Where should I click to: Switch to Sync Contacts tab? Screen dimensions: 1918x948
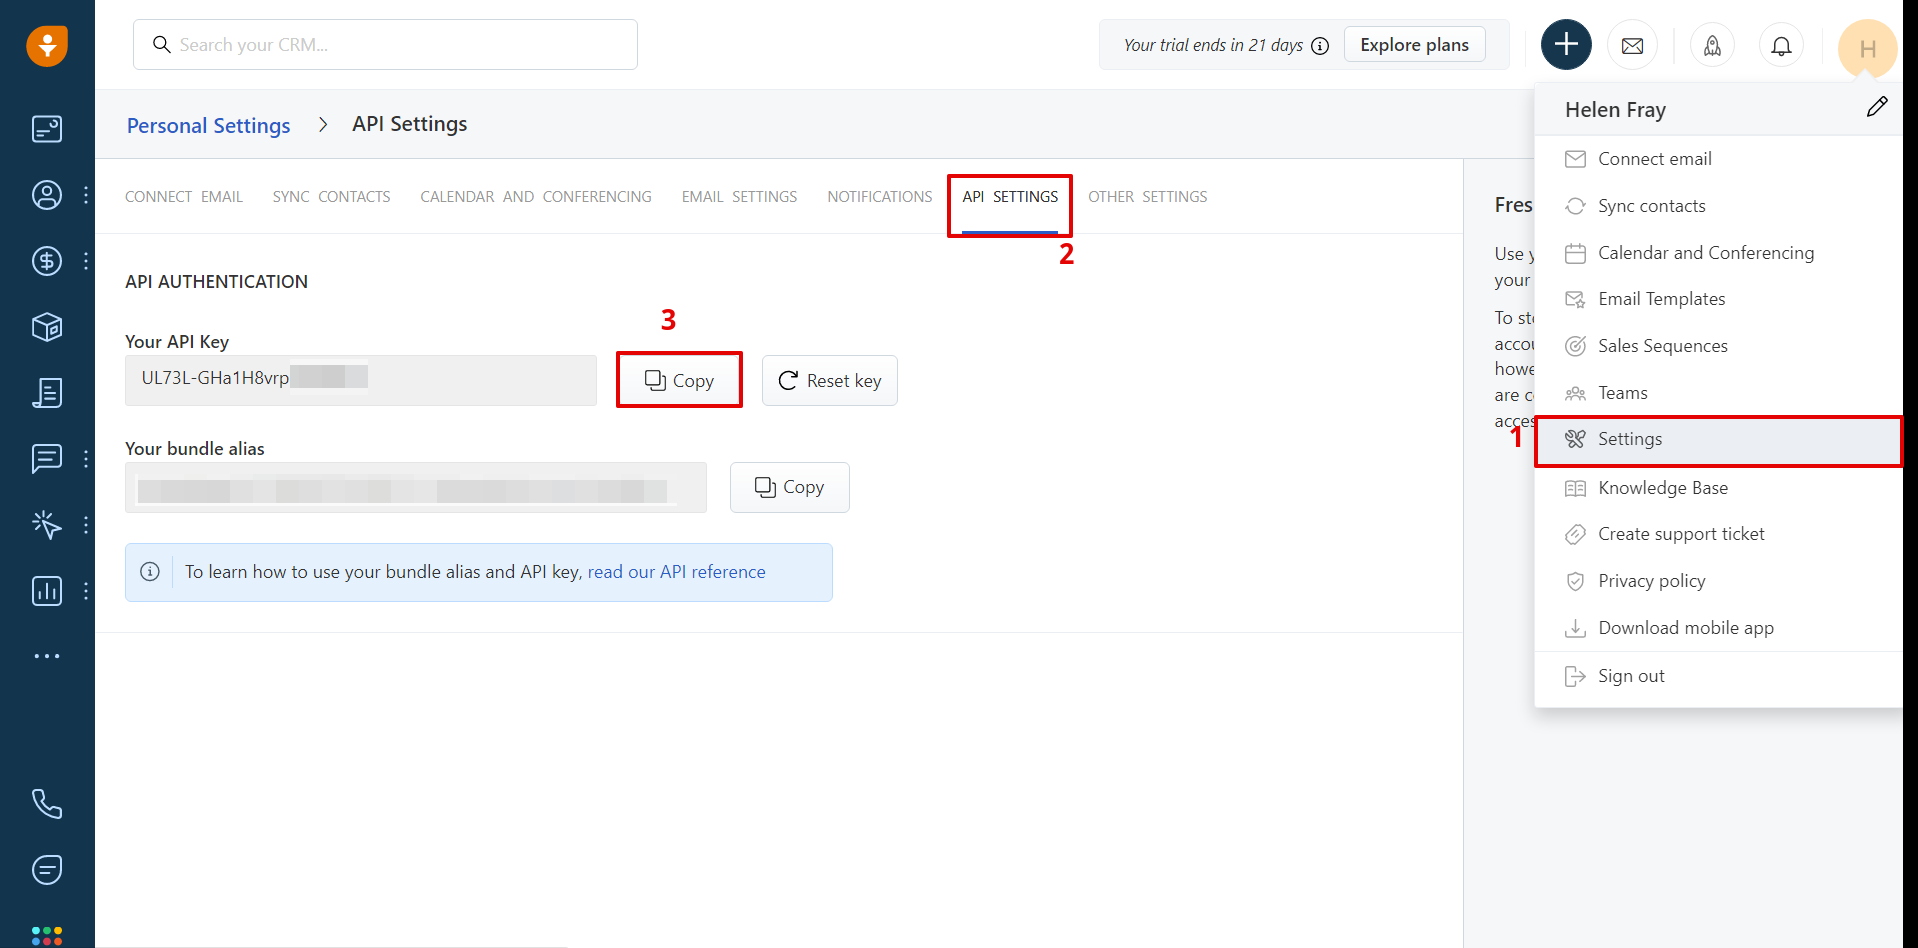pos(332,197)
